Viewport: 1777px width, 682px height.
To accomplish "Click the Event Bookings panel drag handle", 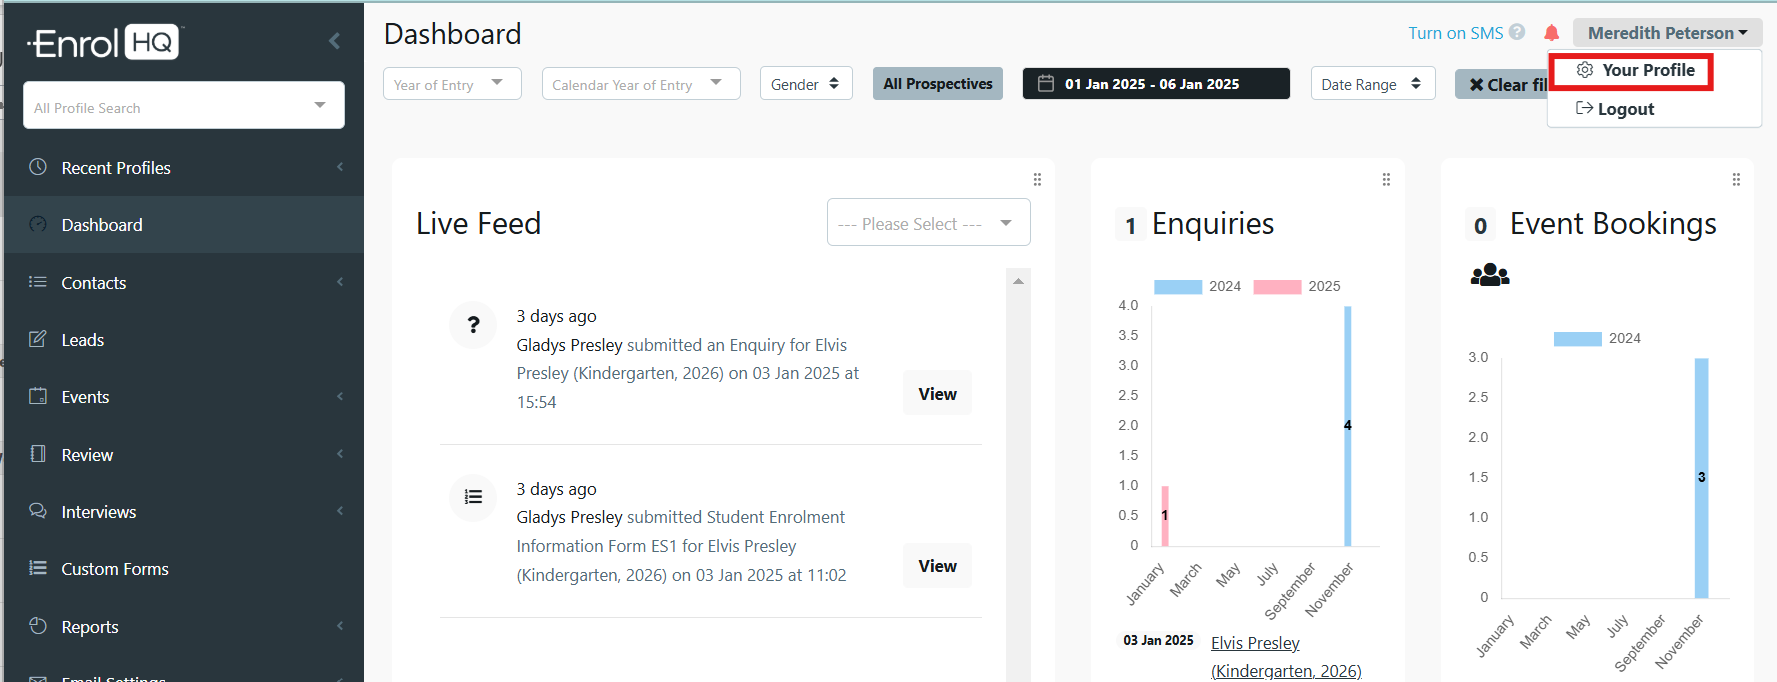I will [1736, 180].
